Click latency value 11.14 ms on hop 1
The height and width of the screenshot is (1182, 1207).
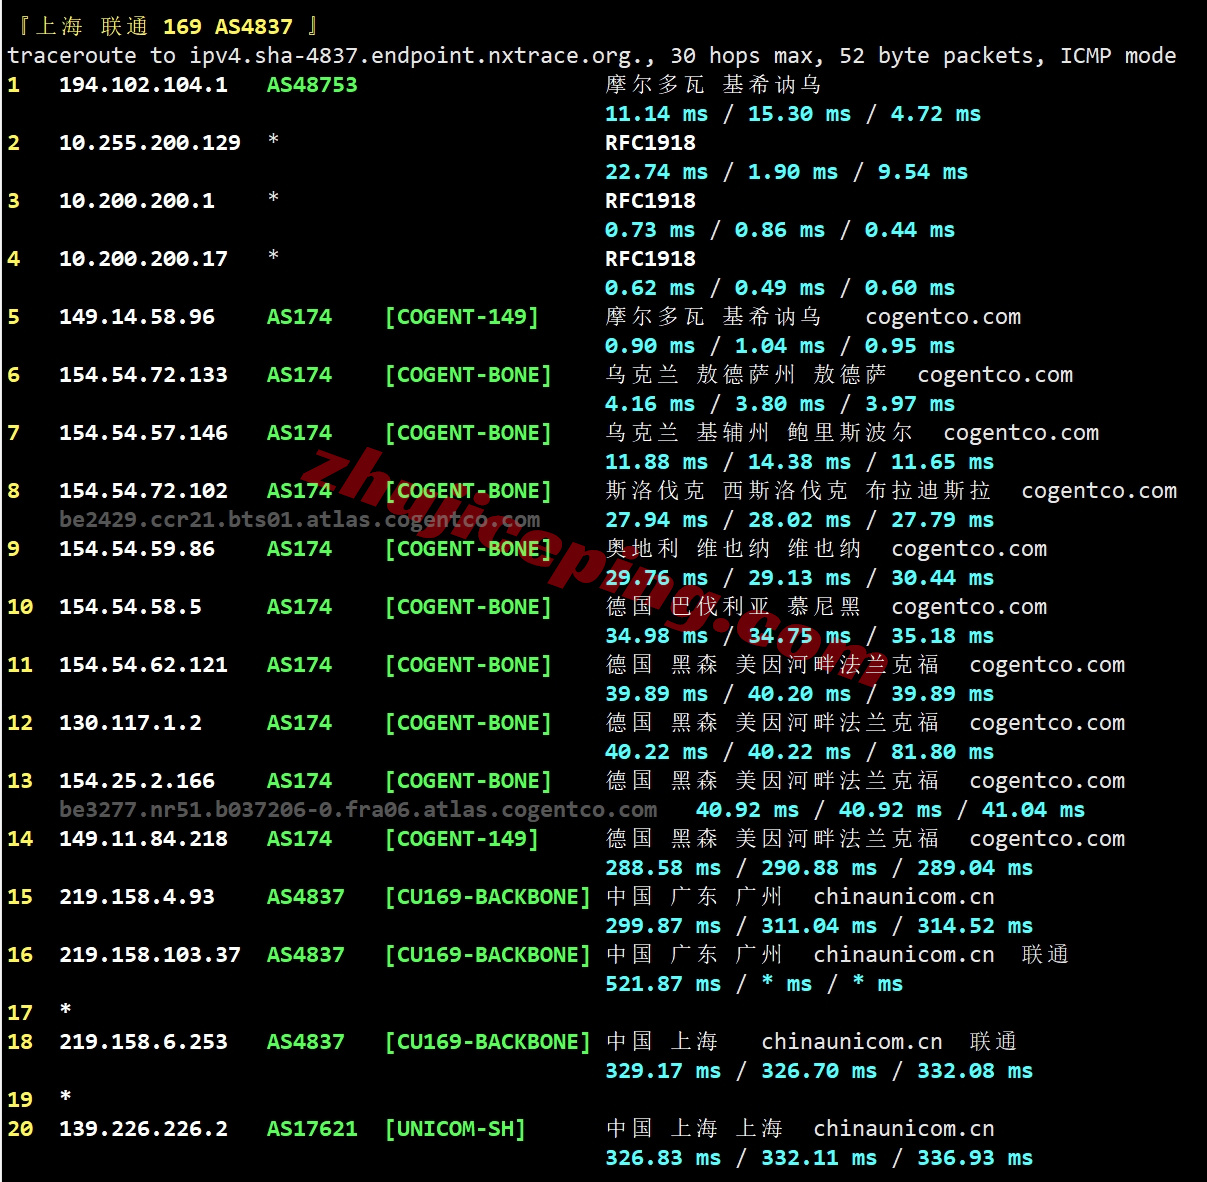pos(656,114)
